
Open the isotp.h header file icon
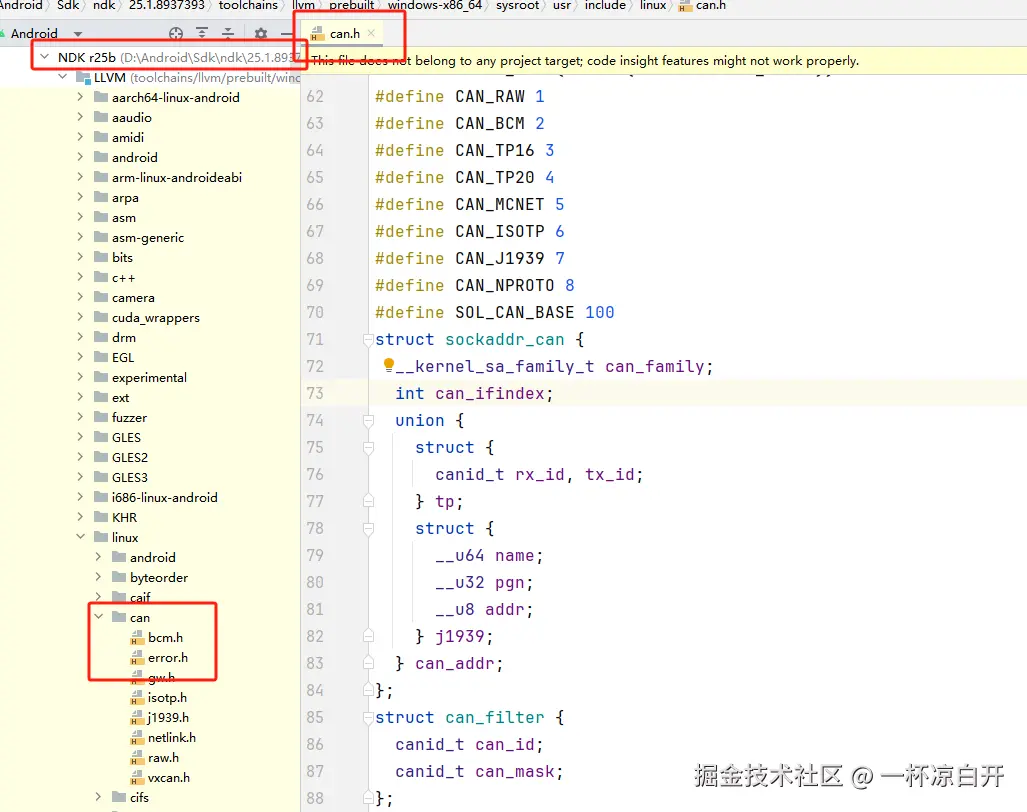click(x=137, y=697)
